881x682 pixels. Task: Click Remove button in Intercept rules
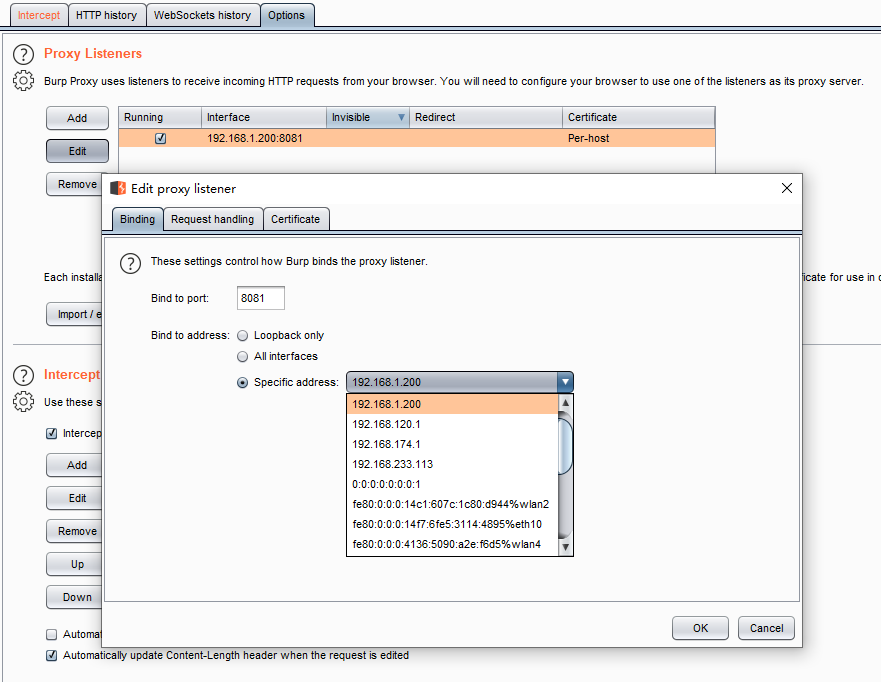coord(75,531)
